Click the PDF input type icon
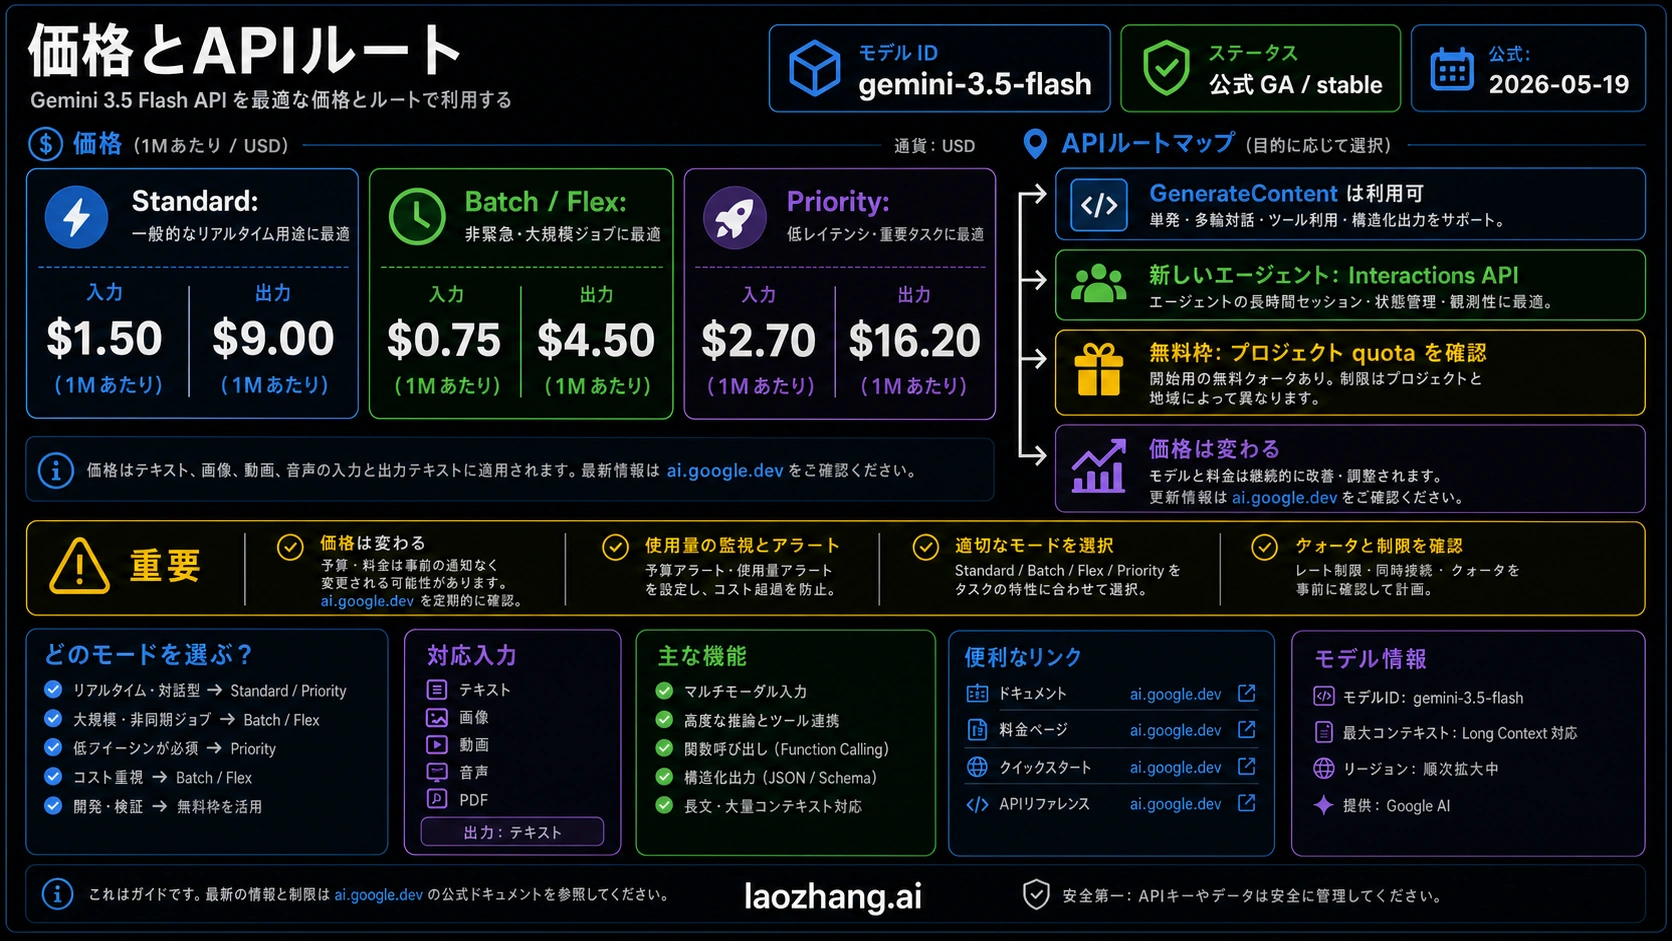Screen dimensions: 1672x941 tap(437, 799)
